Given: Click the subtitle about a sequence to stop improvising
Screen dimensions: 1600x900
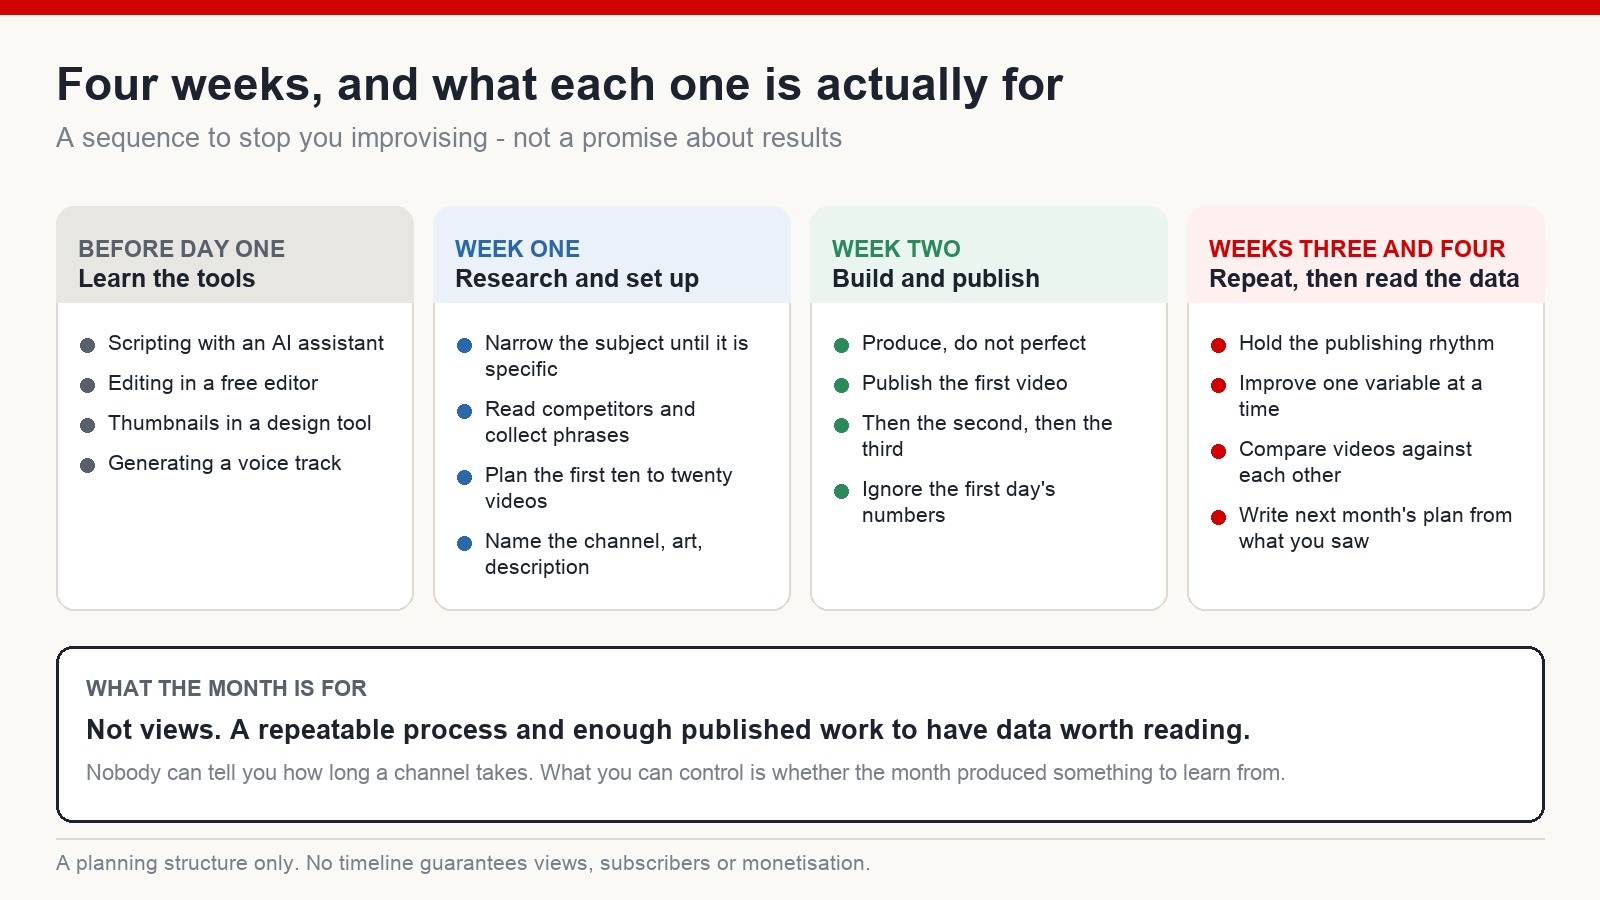Looking at the screenshot, I should tap(449, 138).
